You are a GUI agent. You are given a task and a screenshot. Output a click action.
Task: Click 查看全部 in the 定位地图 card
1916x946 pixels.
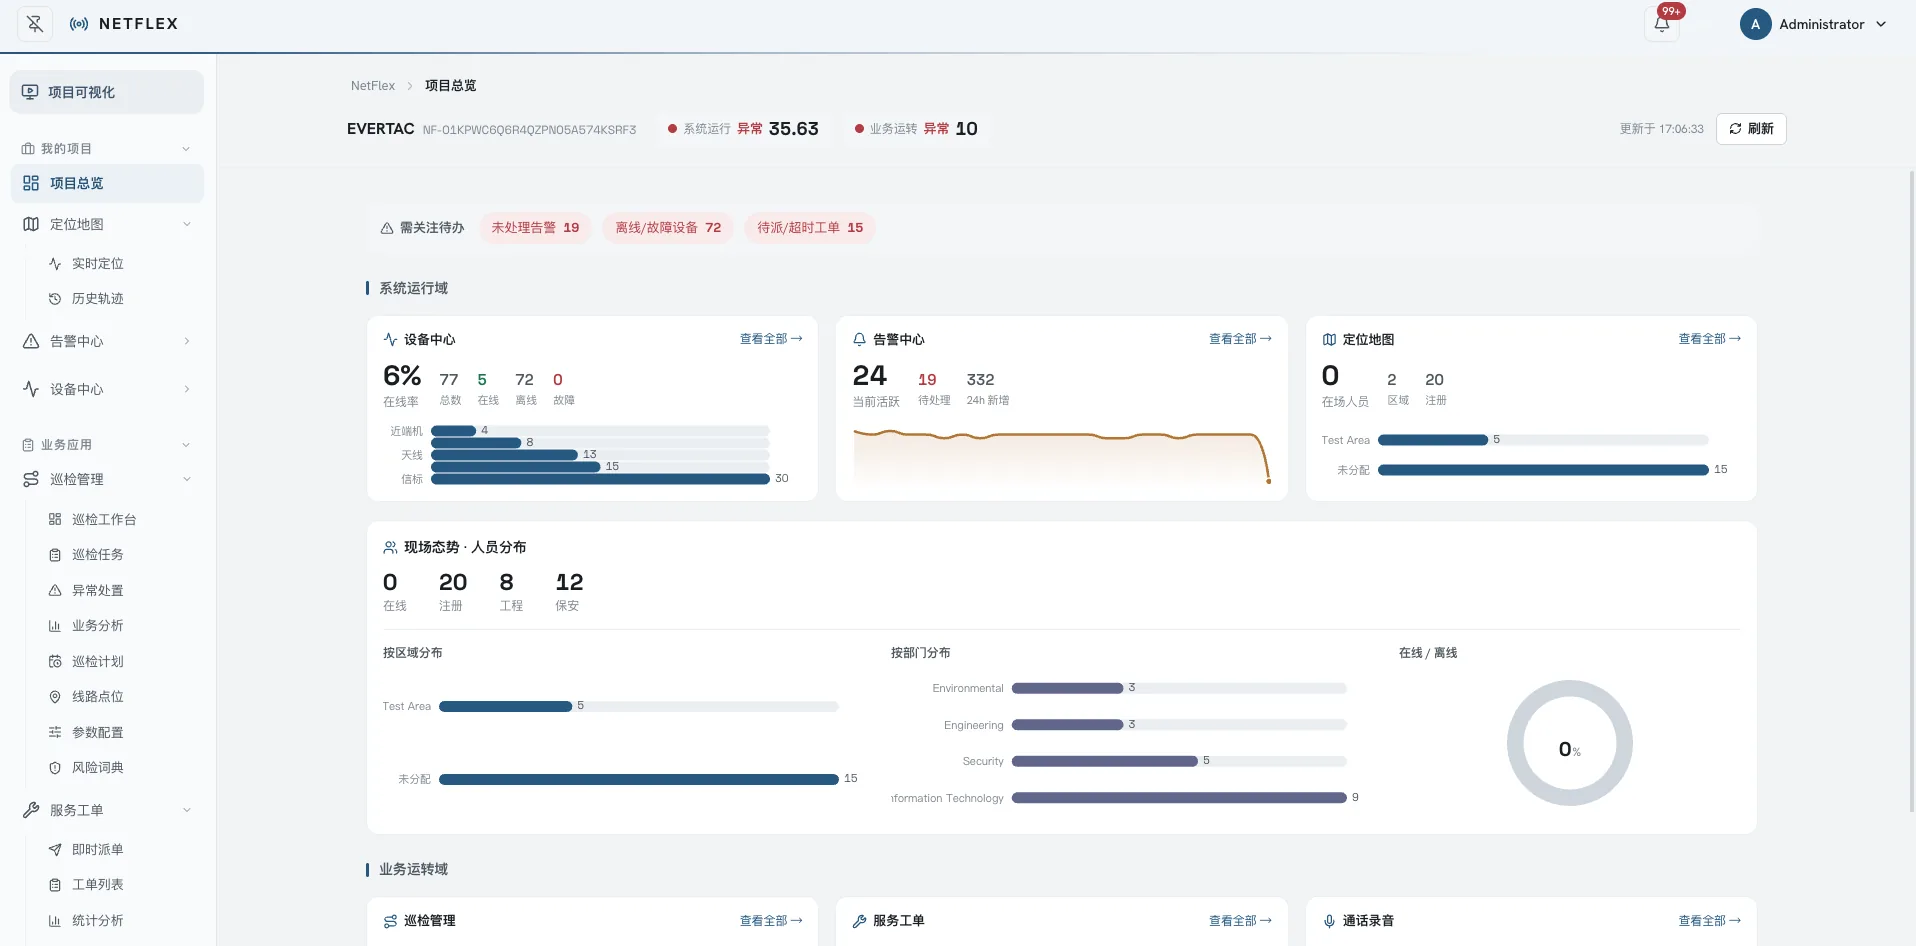coord(1710,339)
